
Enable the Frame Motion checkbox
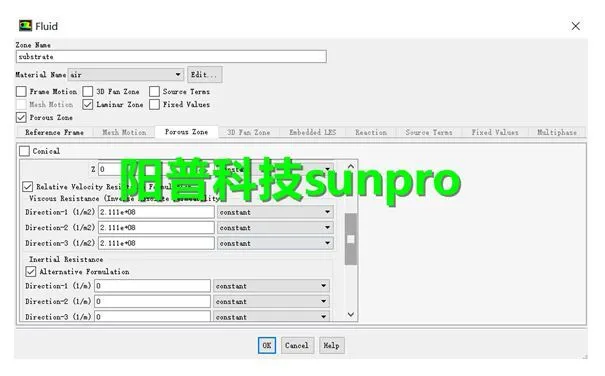(x=21, y=91)
